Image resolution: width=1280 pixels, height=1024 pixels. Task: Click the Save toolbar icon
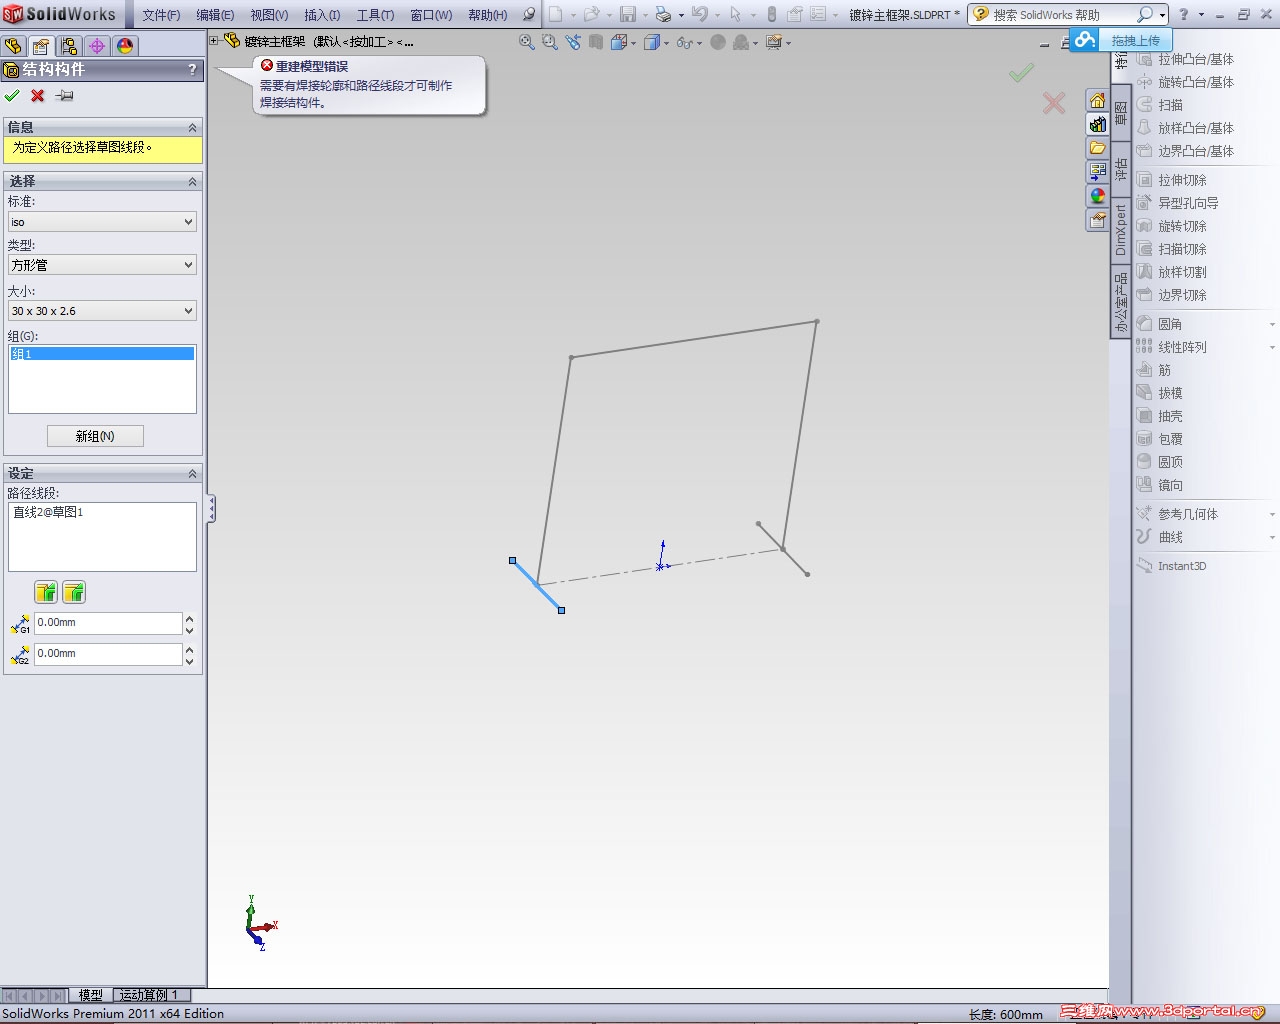628,14
